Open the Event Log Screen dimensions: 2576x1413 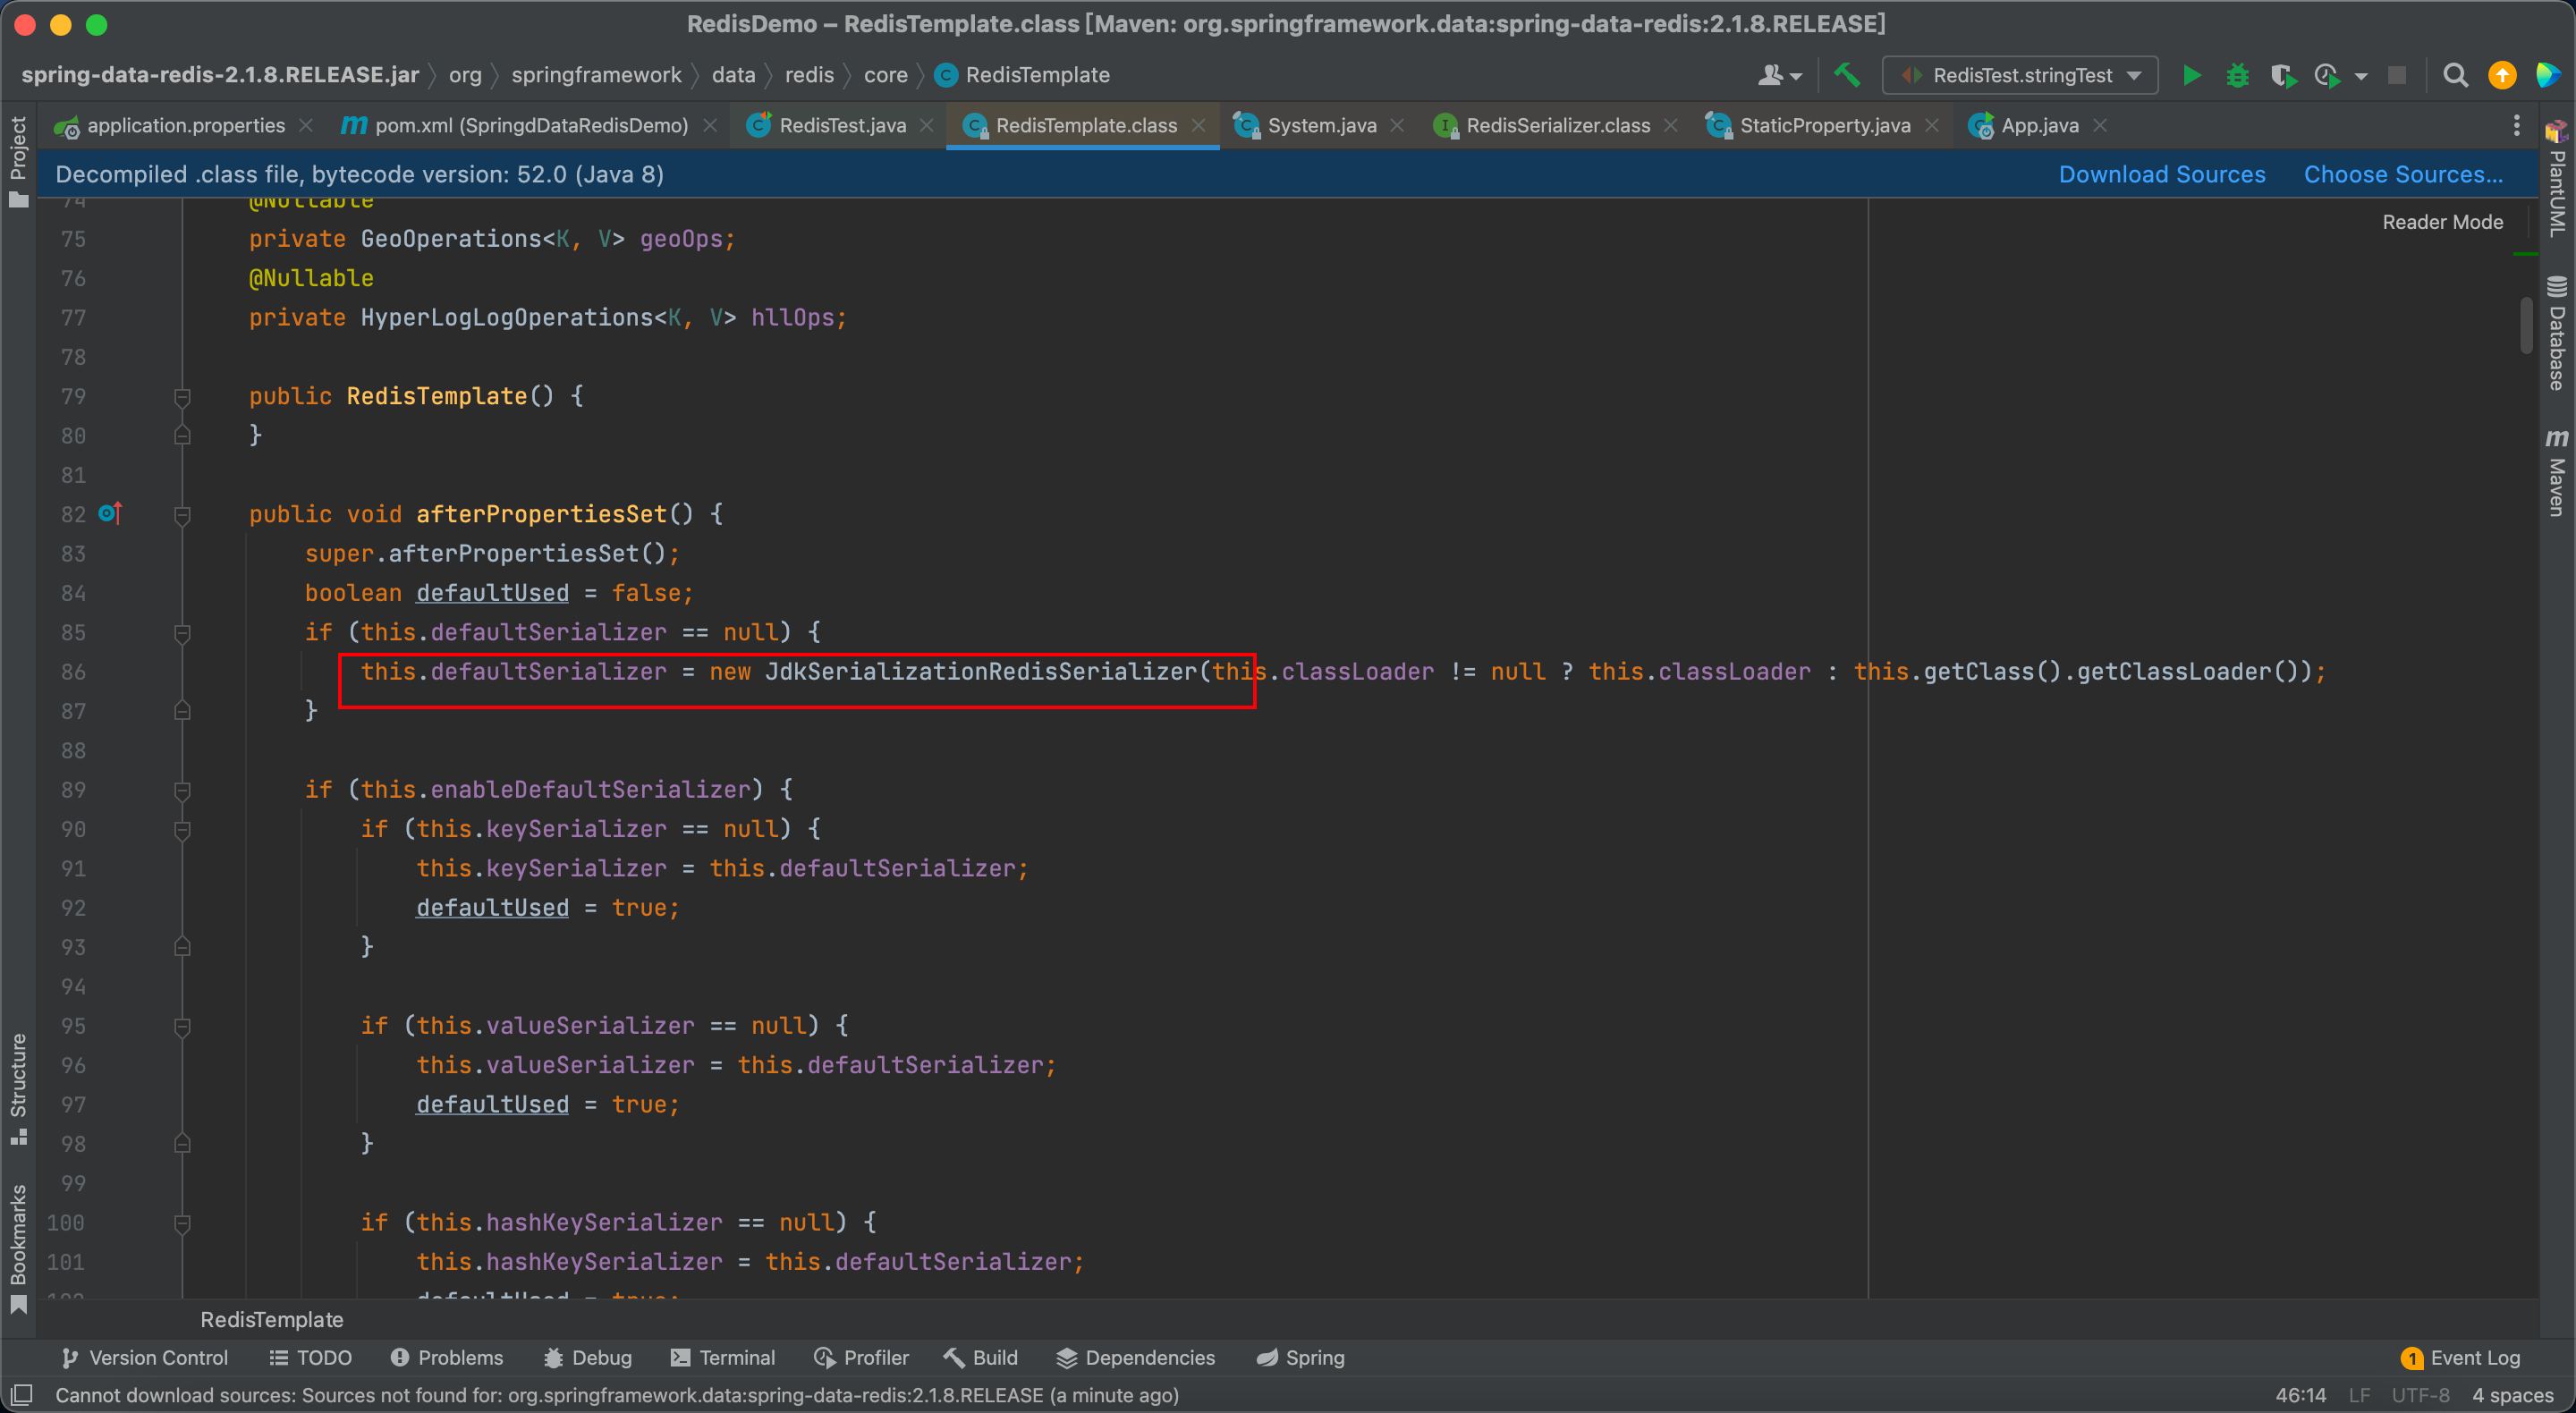(2461, 1358)
